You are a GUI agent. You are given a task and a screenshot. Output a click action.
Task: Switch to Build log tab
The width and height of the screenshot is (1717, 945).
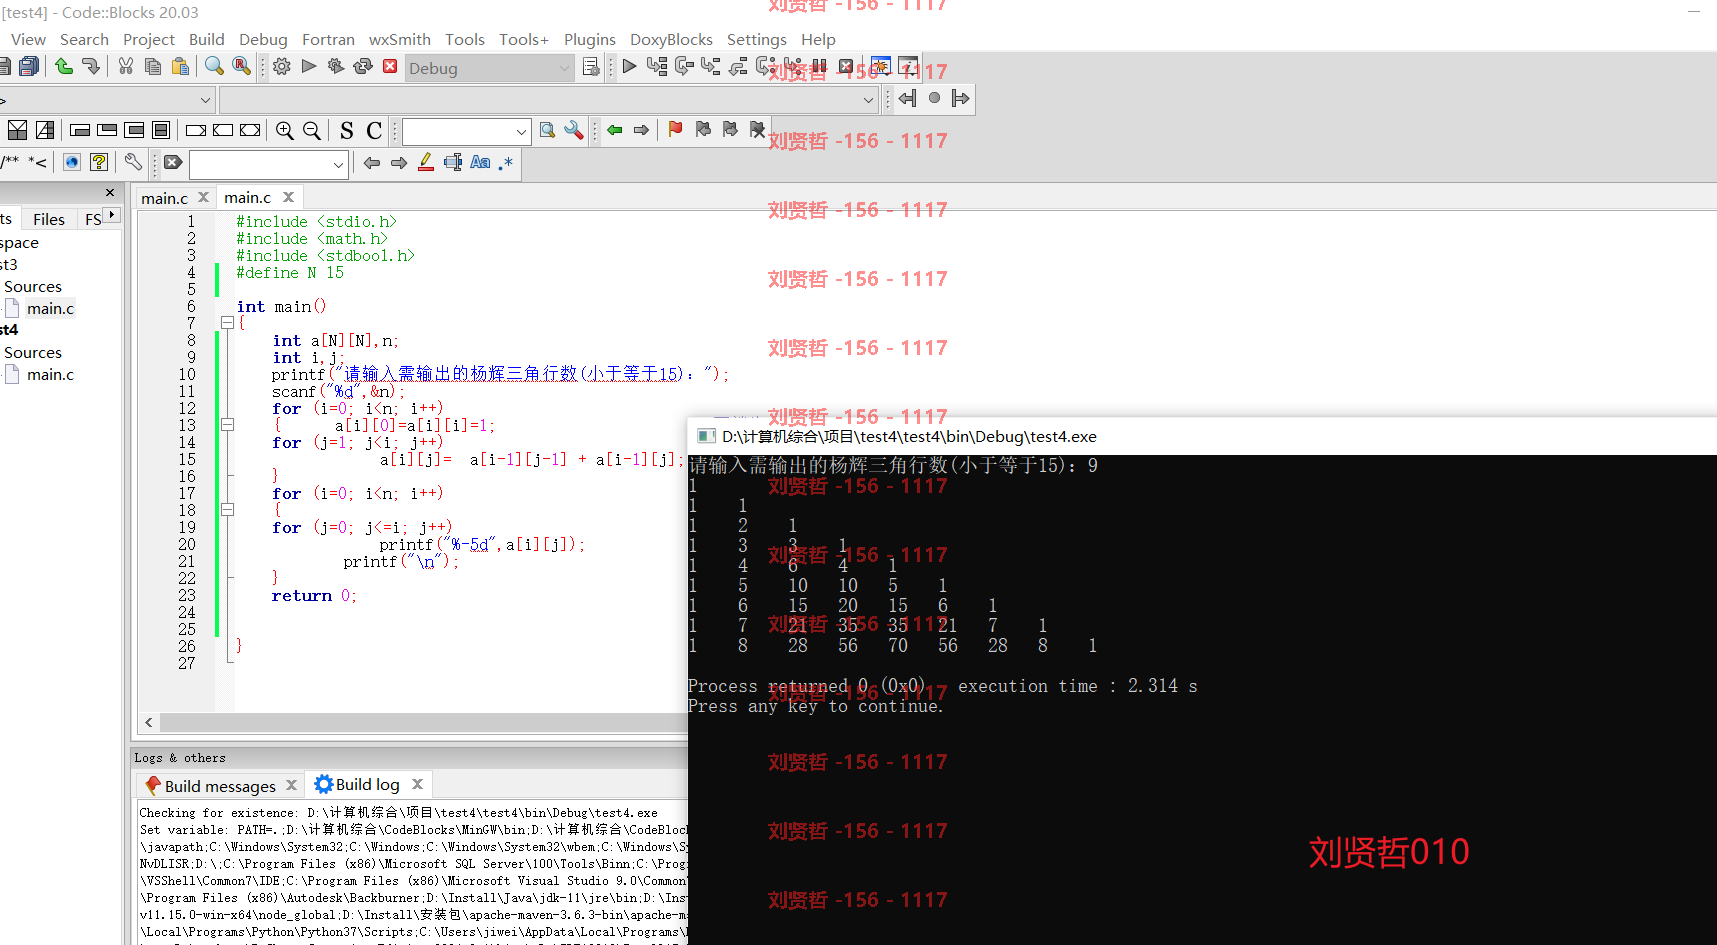(x=368, y=785)
